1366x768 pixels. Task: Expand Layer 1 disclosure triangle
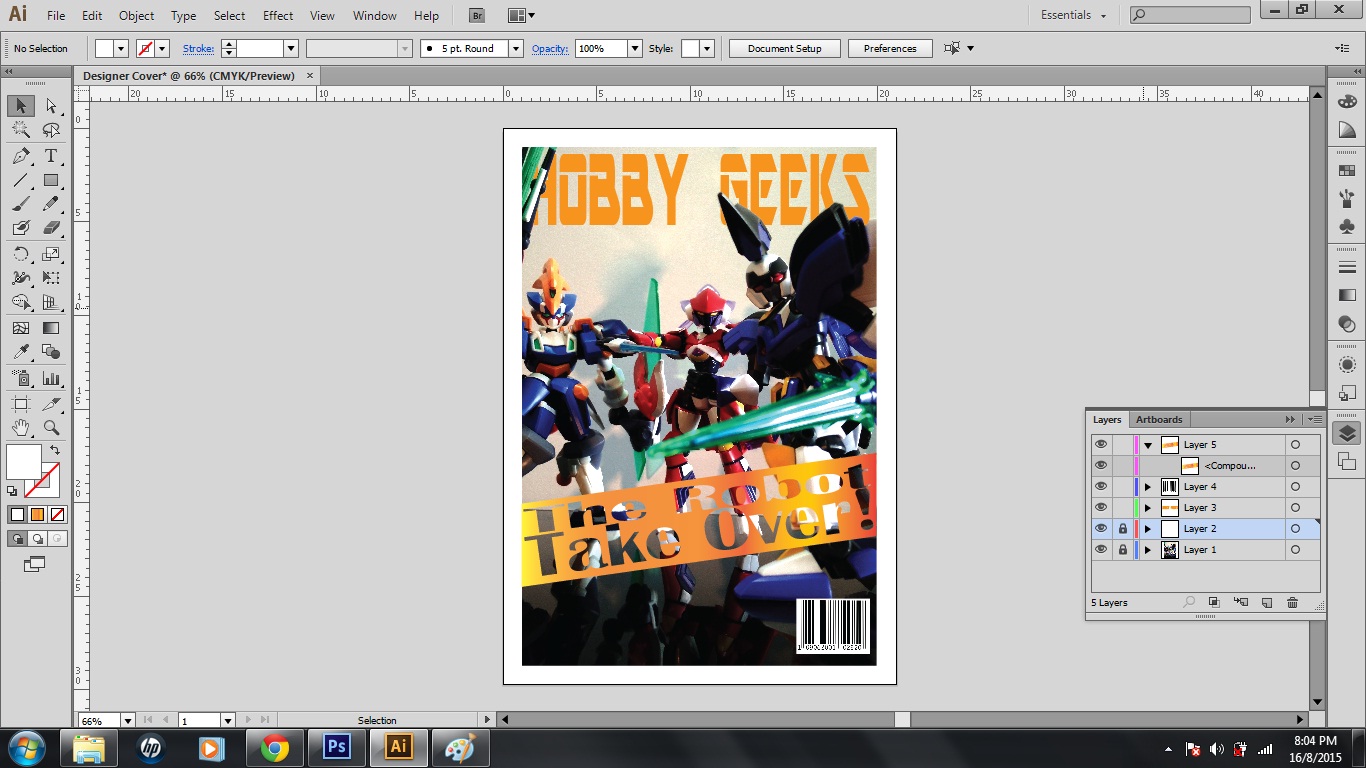(x=1148, y=550)
